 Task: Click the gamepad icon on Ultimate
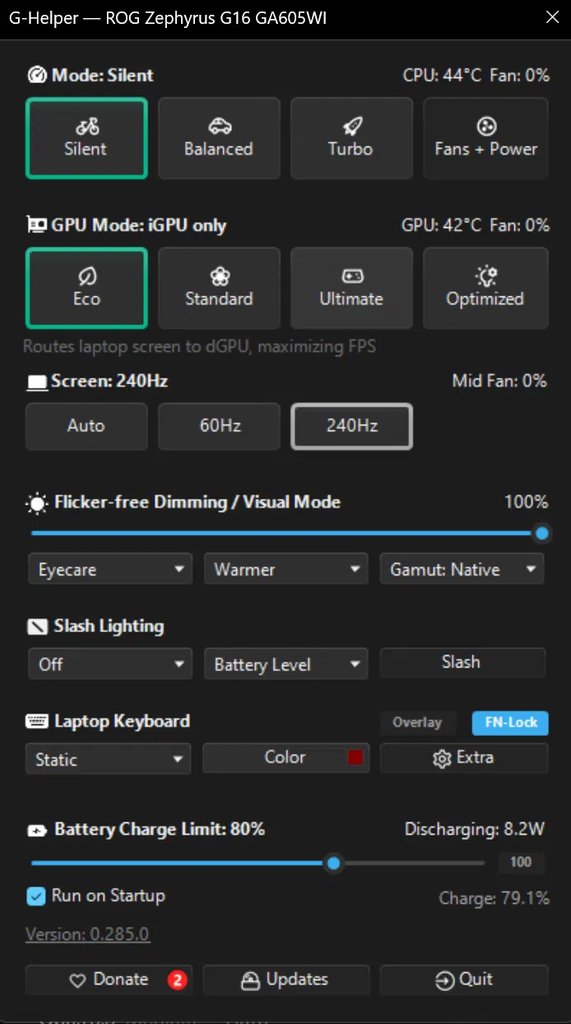point(352,276)
